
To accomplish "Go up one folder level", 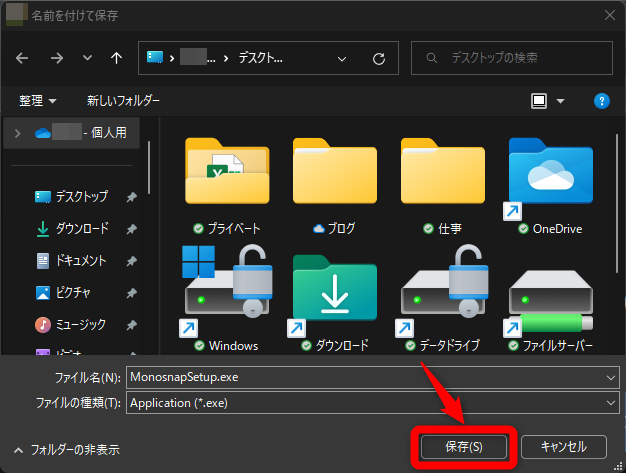I will tap(116, 58).
